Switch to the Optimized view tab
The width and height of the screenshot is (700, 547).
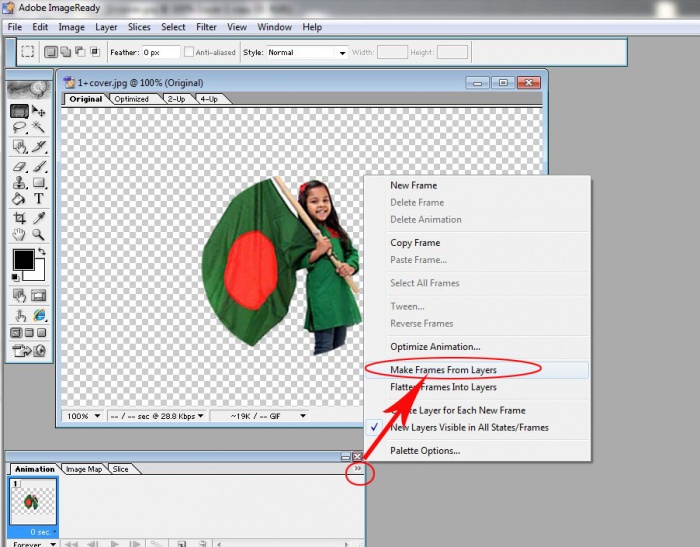tap(132, 99)
